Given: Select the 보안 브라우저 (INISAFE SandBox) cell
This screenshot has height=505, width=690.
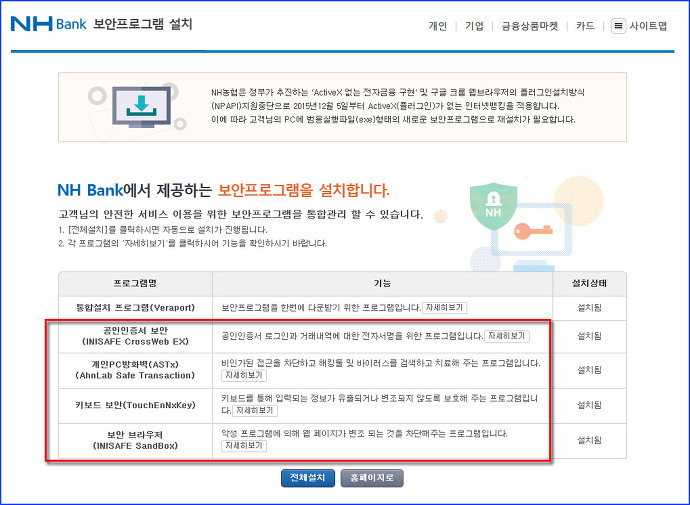Looking at the screenshot, I should pos(136,441).
